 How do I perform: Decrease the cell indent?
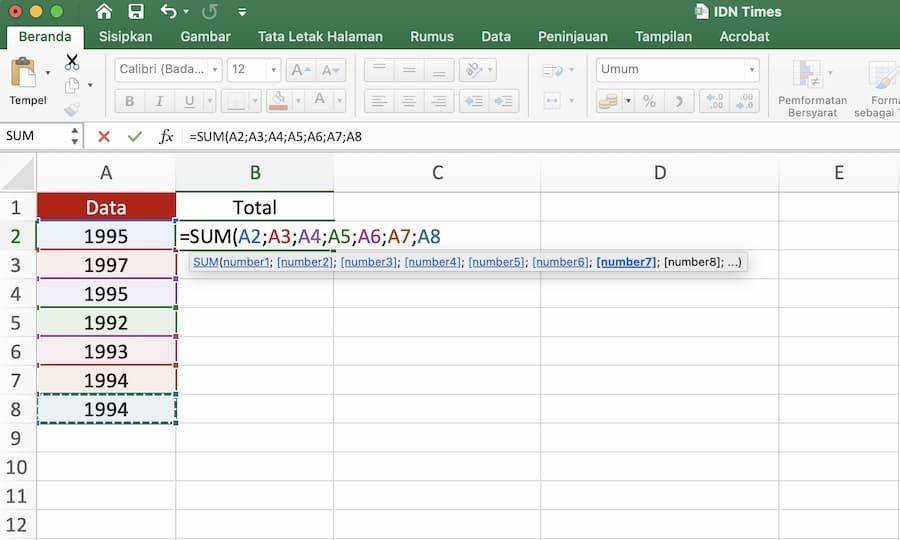[474, 102]
